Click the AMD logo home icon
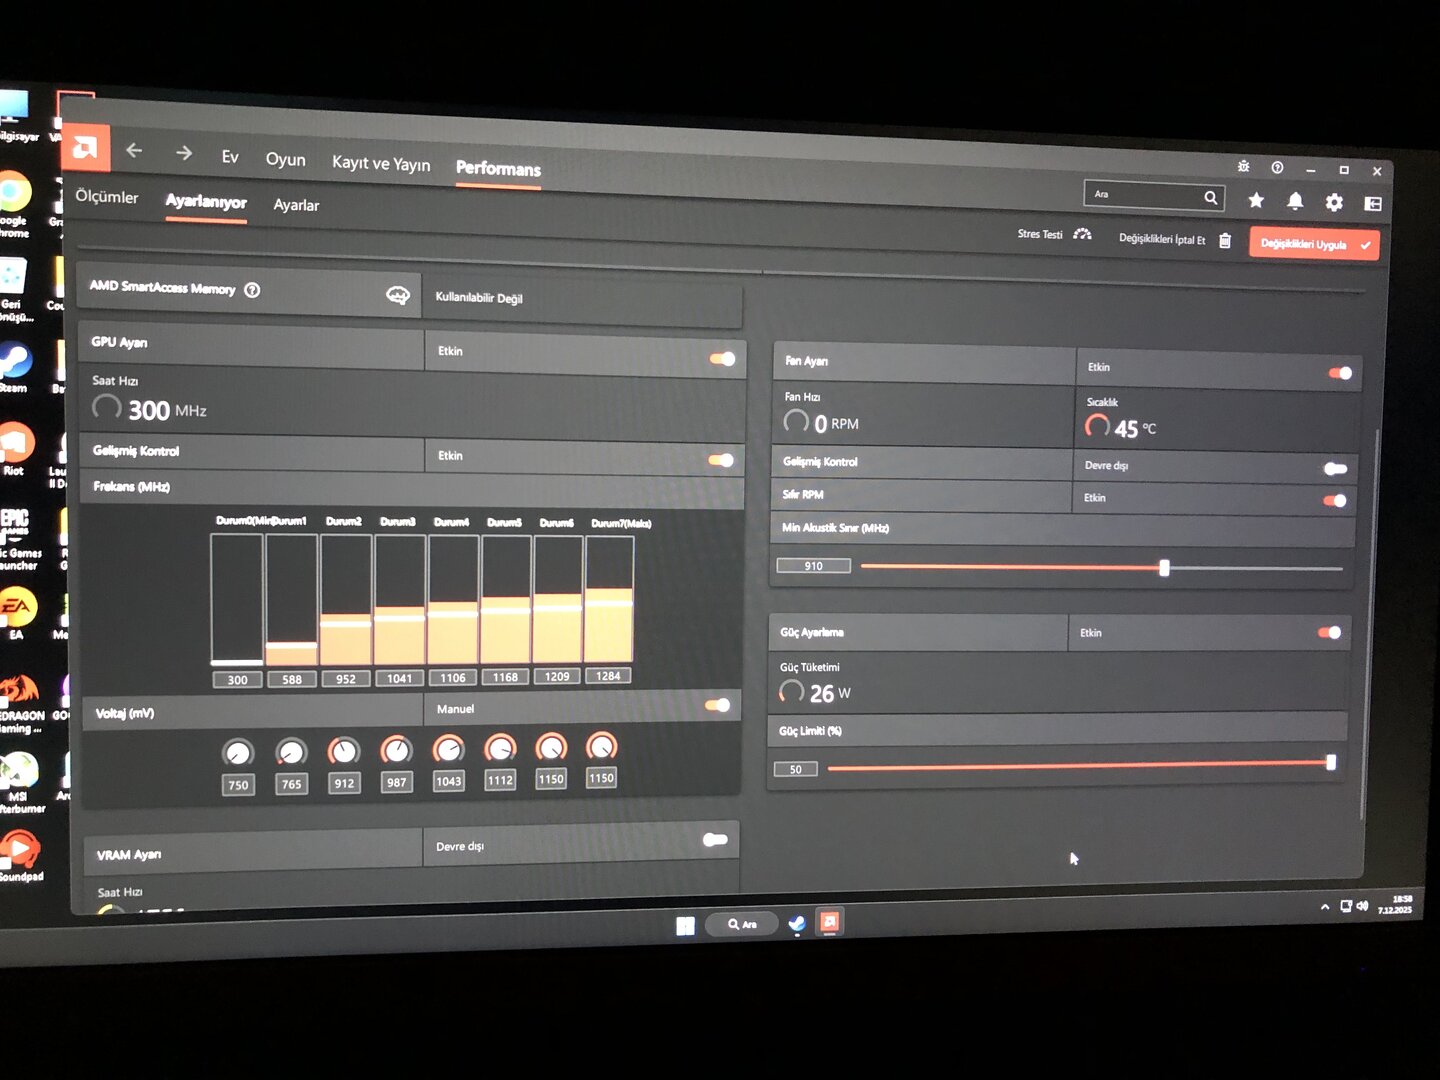This screenshot has height=1080, width=1440. tap(85, 148)
